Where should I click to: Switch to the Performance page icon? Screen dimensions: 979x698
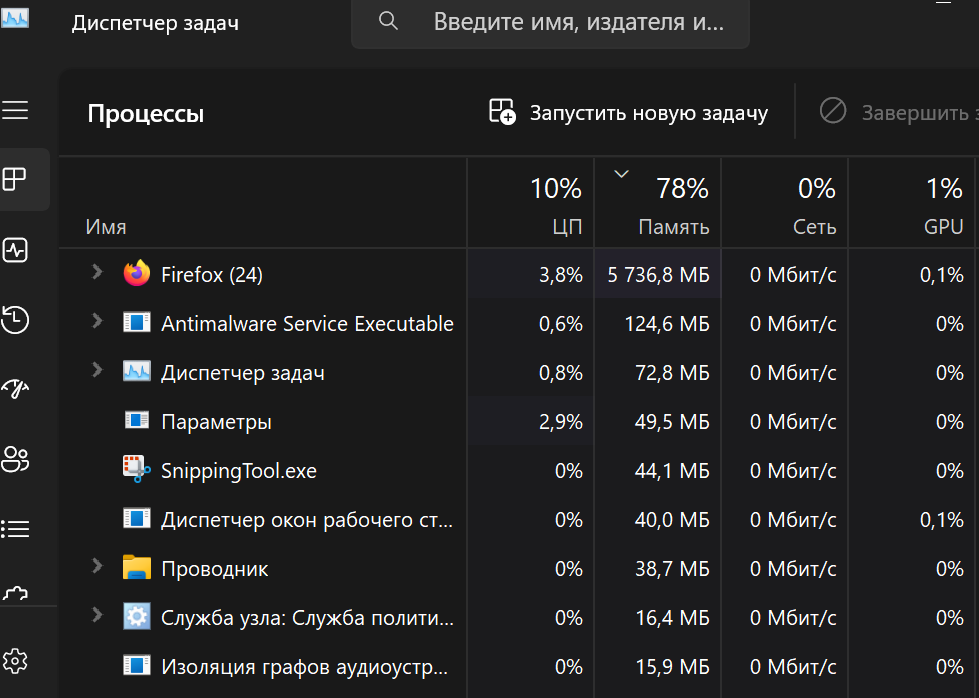[x=15, y=250]
